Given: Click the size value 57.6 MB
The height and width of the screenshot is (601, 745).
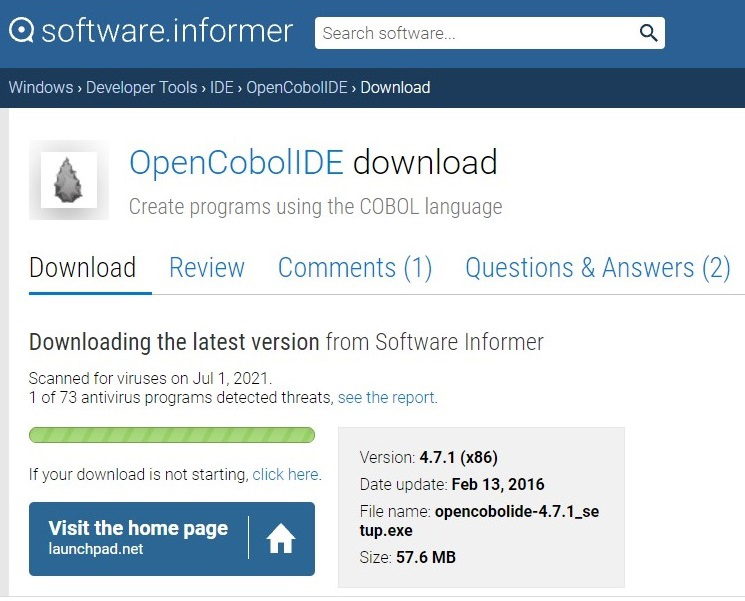Looking at the screenshot, I should pyautogui.click(x=426, y=557).
